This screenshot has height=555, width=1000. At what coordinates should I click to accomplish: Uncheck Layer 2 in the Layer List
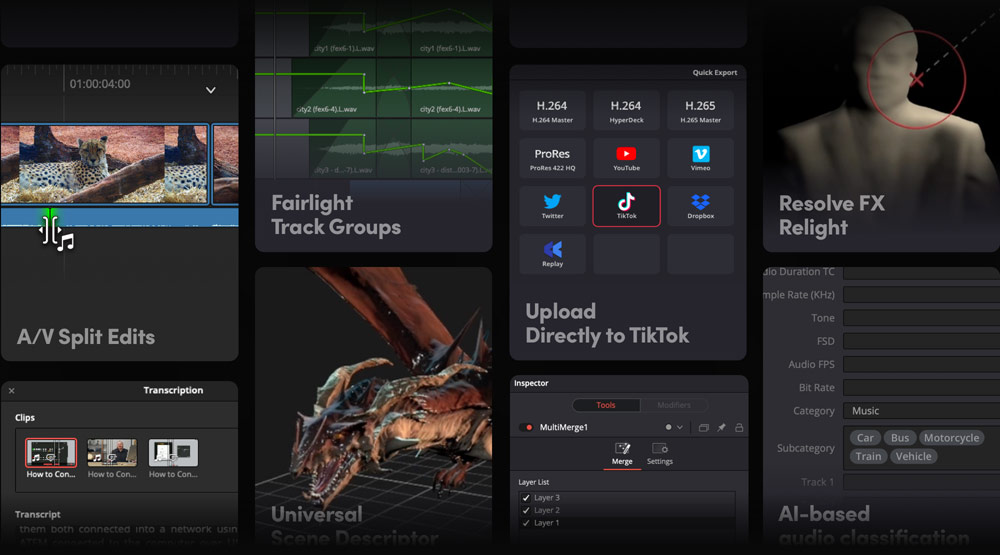pos(526,511)
